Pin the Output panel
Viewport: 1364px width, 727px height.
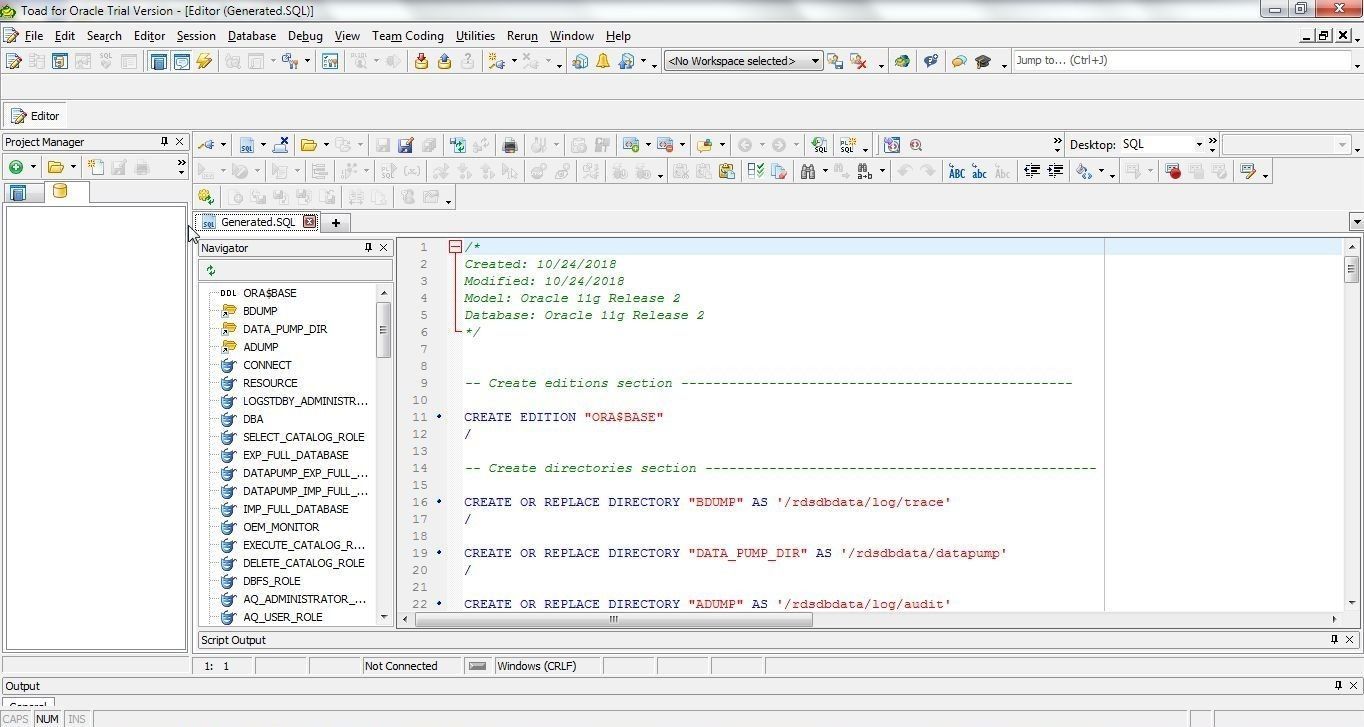pos(1338,686)
